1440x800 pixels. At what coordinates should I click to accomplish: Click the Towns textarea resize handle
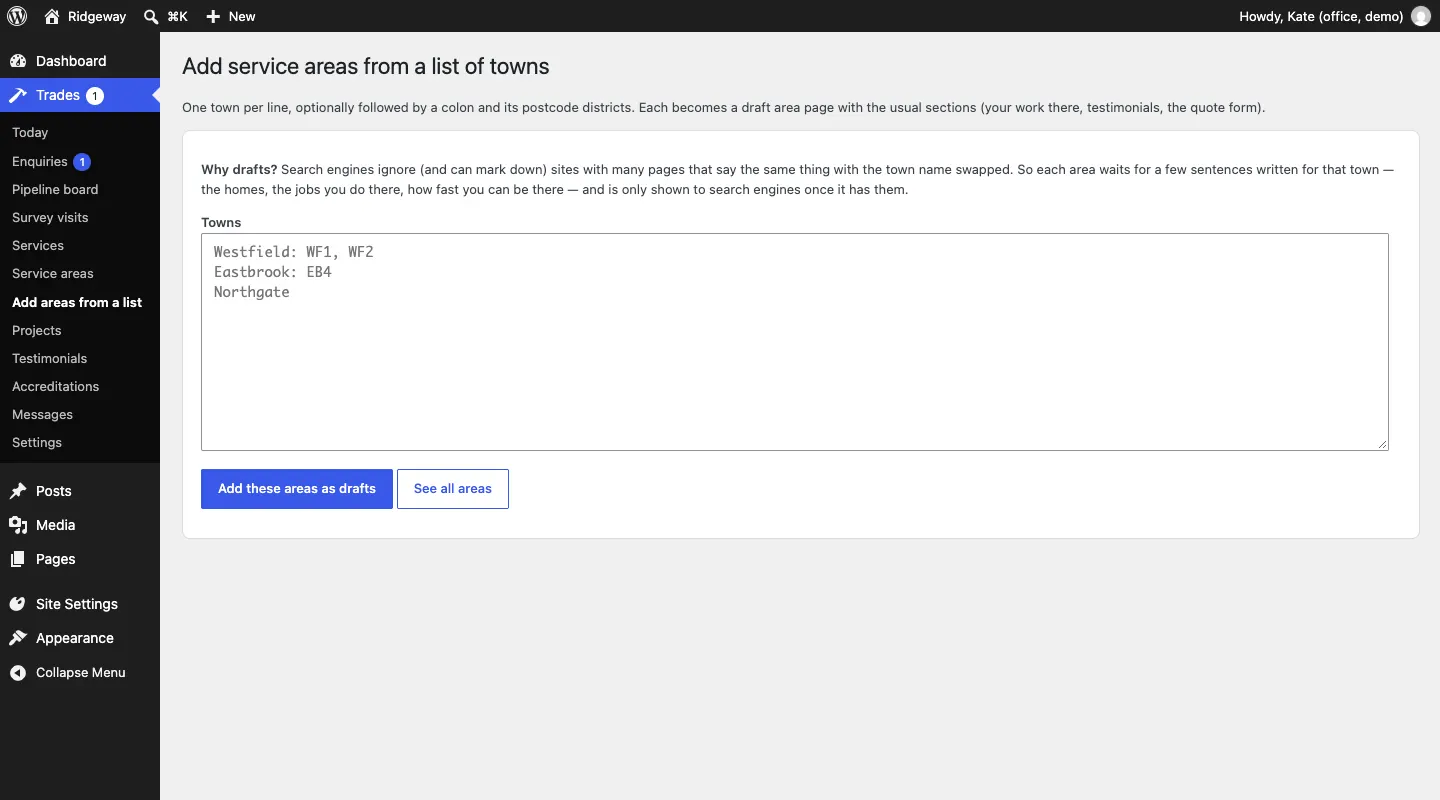tap(1383, 445)
